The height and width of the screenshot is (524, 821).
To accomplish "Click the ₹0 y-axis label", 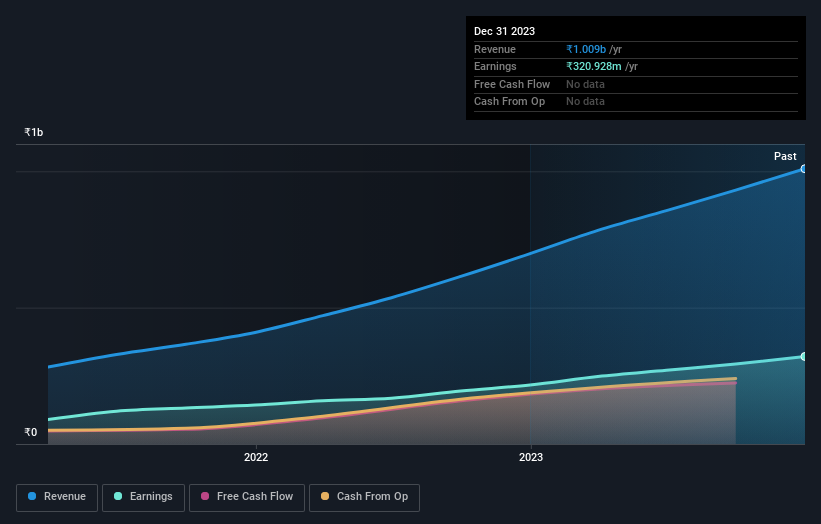I will [x=31, y=432].
